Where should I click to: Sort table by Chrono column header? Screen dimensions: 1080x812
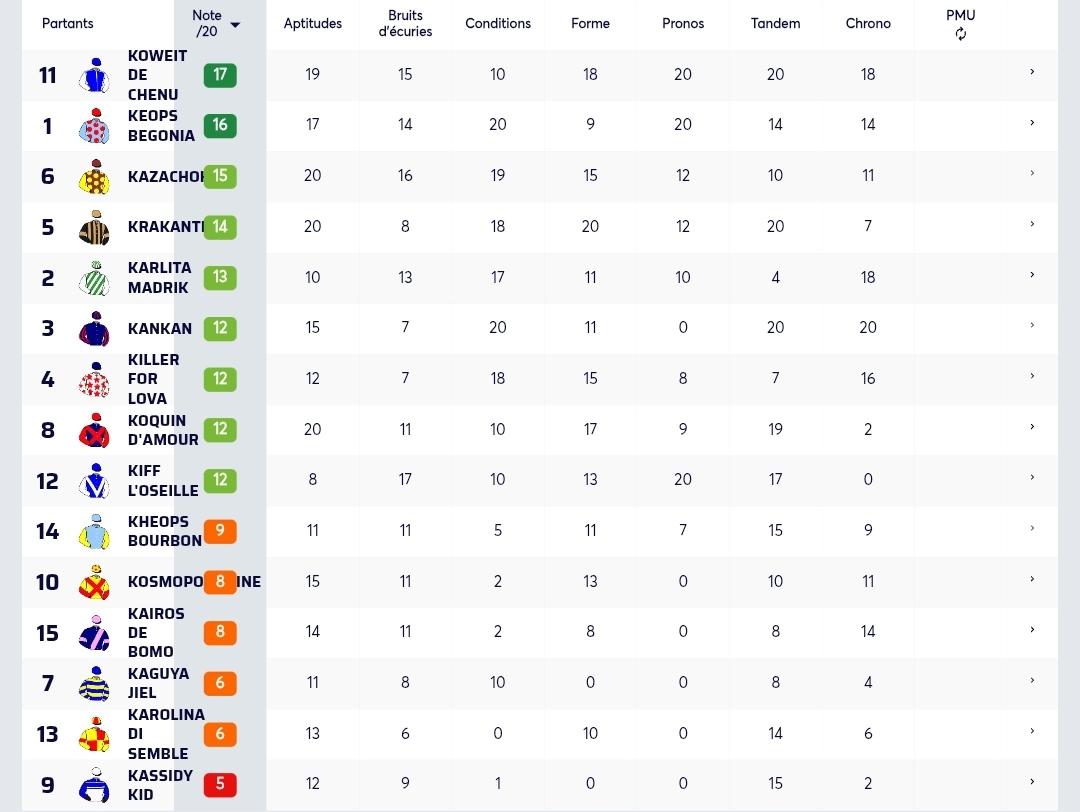[868, 23]
